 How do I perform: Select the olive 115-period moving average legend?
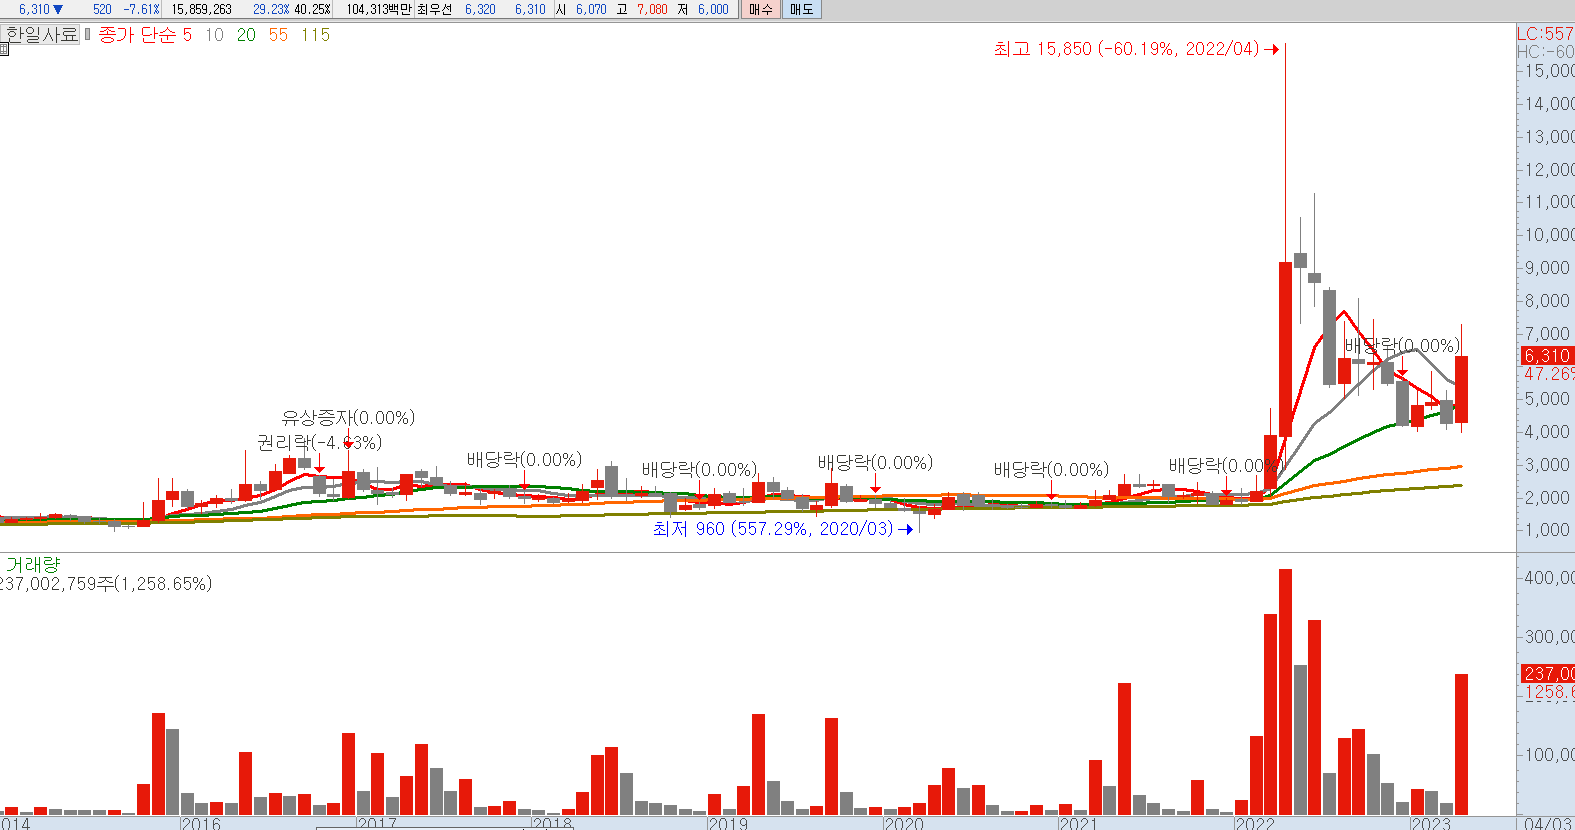pos(315,35)
